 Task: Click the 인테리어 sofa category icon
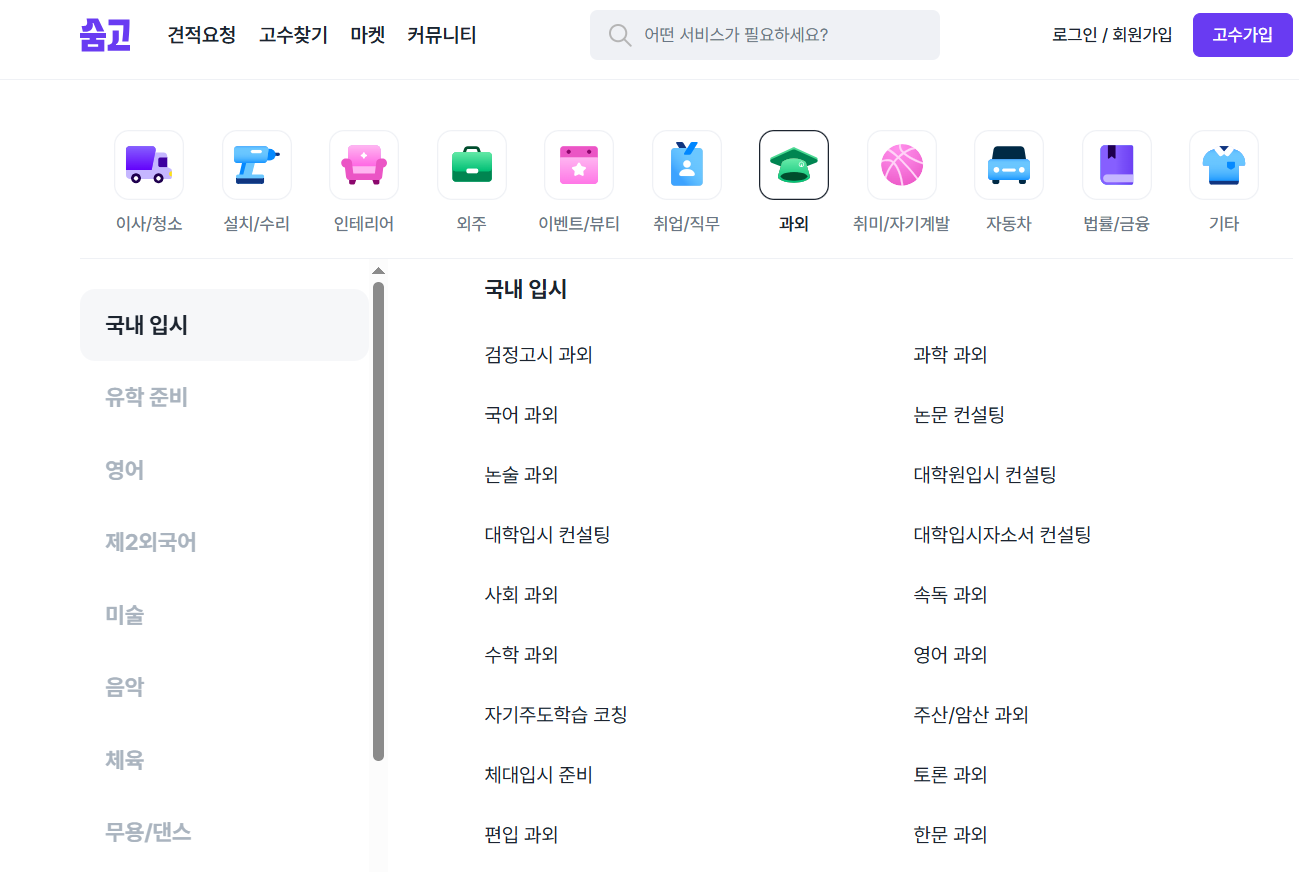(364, 164)
